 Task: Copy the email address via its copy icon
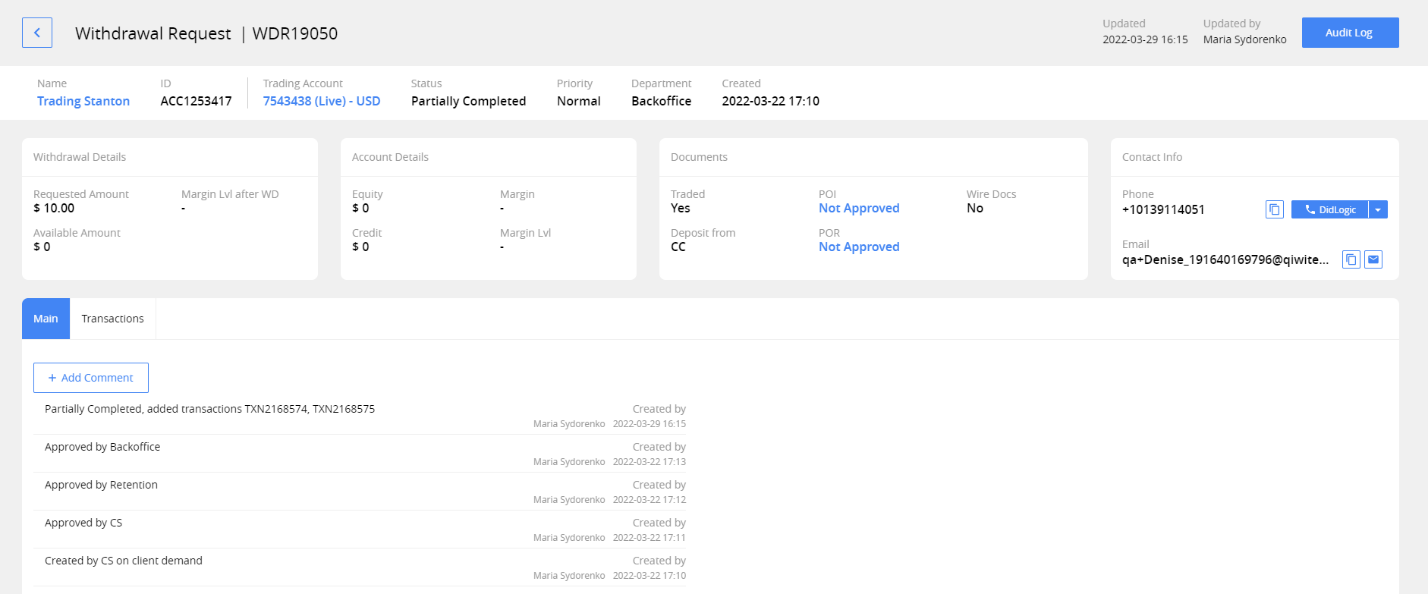1351,259
